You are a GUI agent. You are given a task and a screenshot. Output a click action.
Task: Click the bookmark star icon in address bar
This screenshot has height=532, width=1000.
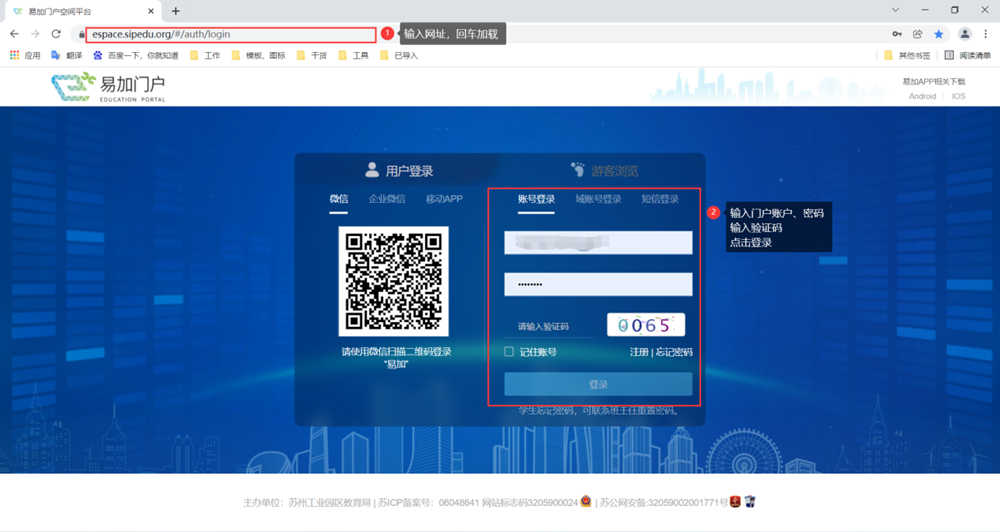click(938, 34)
